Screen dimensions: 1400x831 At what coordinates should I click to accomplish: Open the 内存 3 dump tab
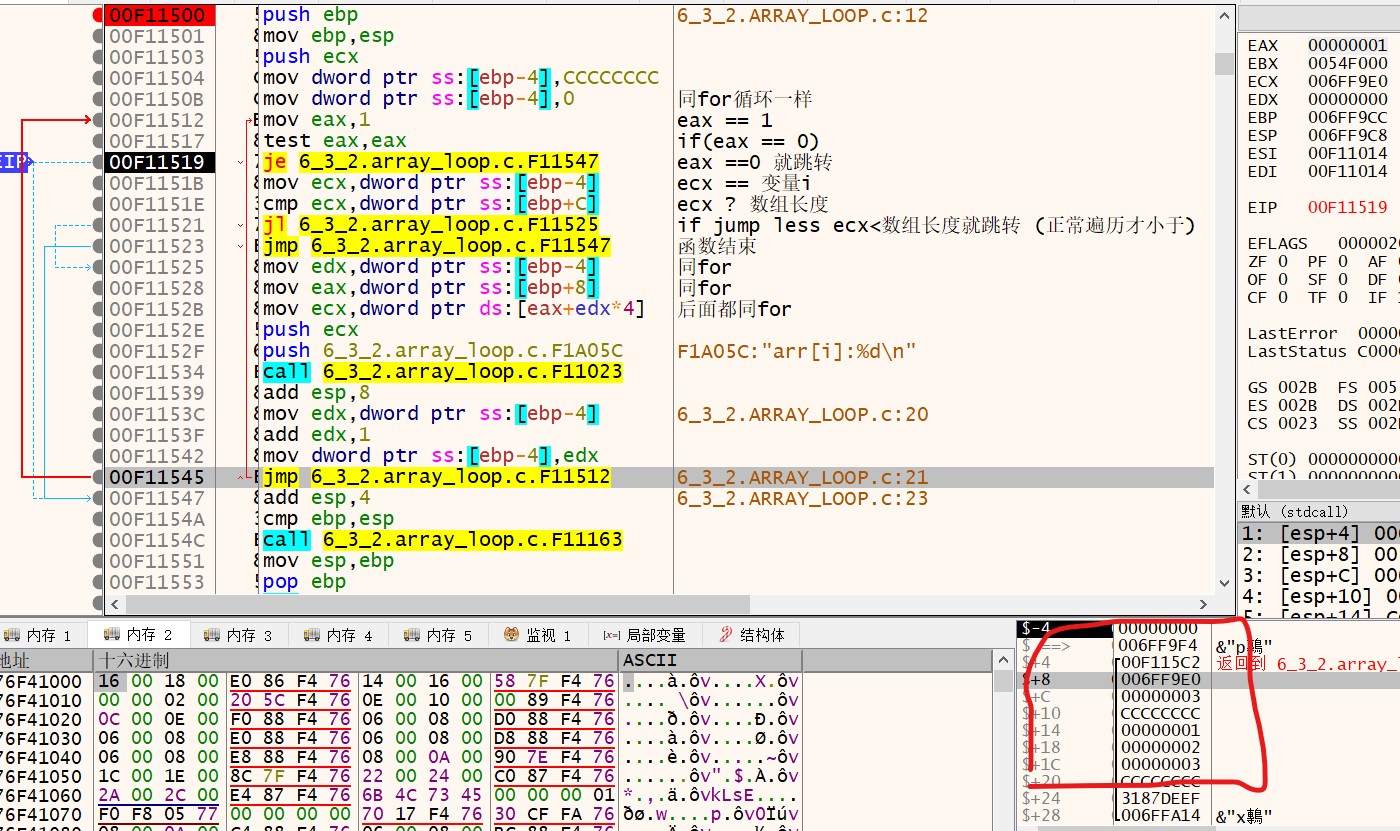(x=239, y=635)
